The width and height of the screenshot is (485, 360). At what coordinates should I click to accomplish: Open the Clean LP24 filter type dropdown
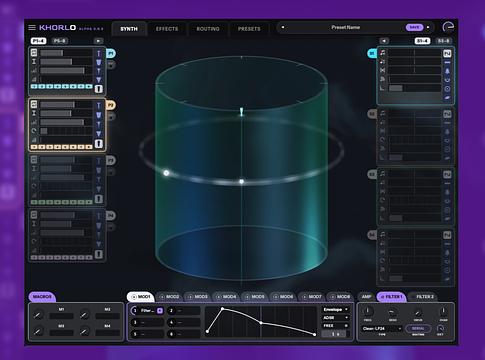click(382, 329)
